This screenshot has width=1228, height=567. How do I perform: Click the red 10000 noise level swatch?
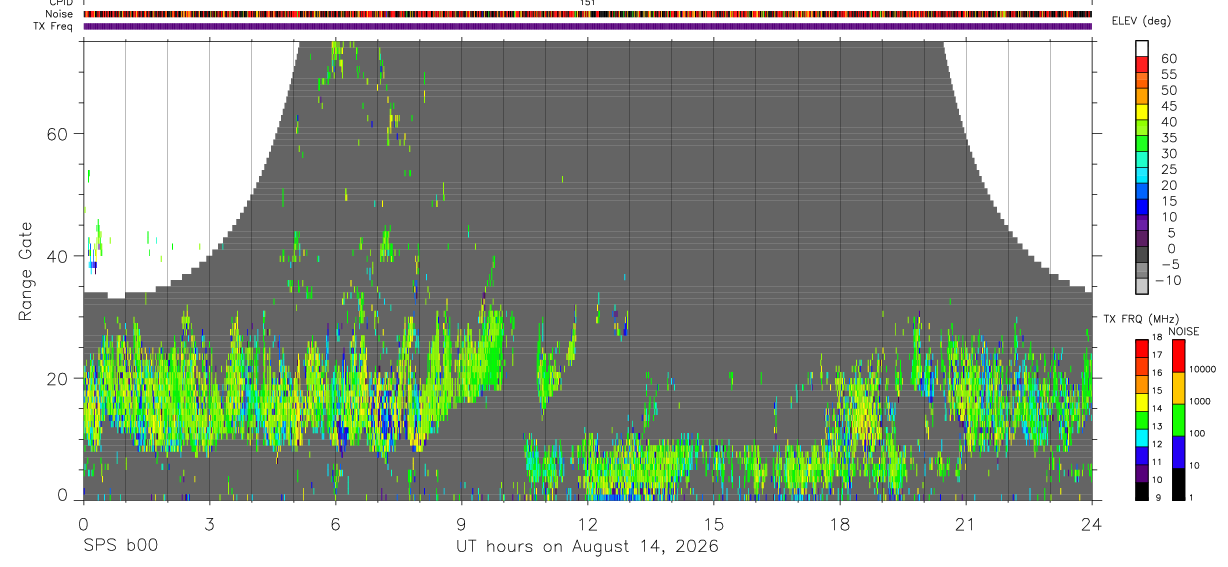[x=1179, y=356]
